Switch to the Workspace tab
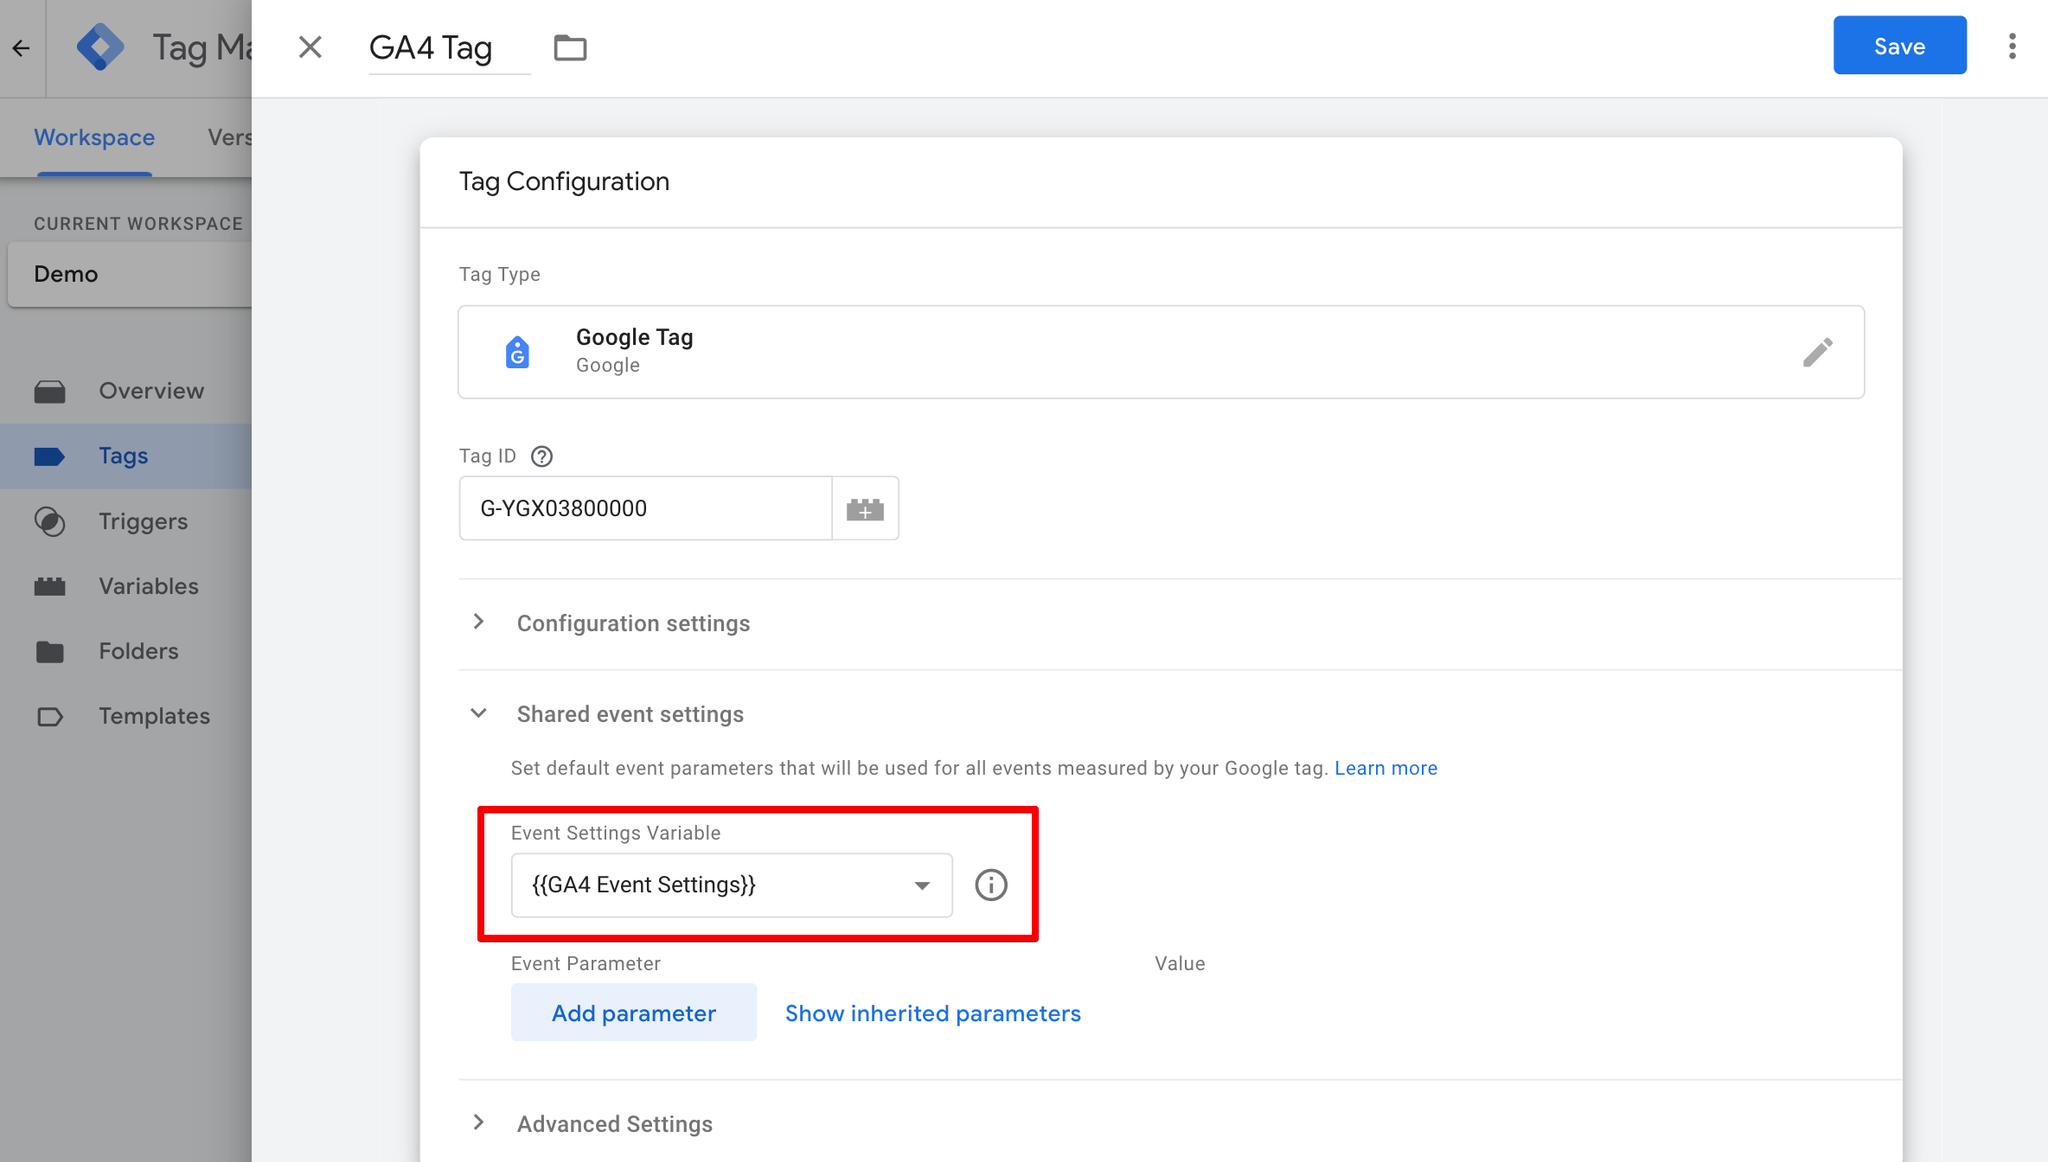The width and height of the screenshot is (2048, 1162). (94, 137)
